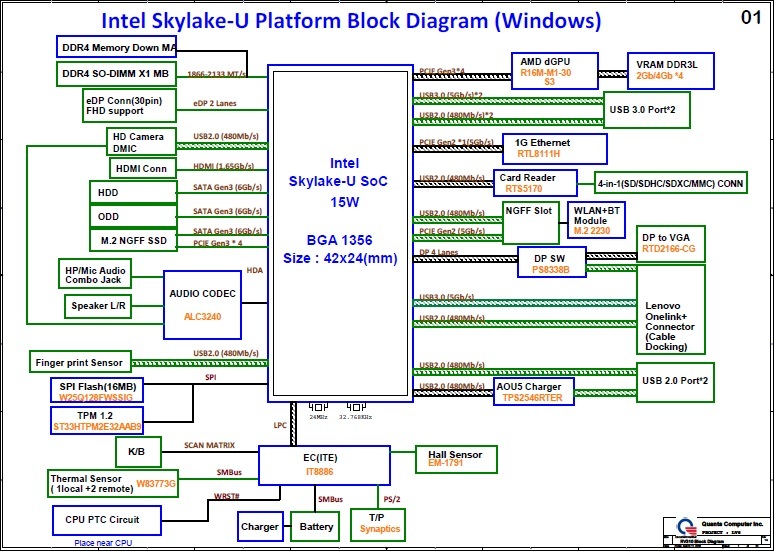Click the "4-in-1(SD/SDHC/SDXC/MMC) CONN" block

[671, 183]
